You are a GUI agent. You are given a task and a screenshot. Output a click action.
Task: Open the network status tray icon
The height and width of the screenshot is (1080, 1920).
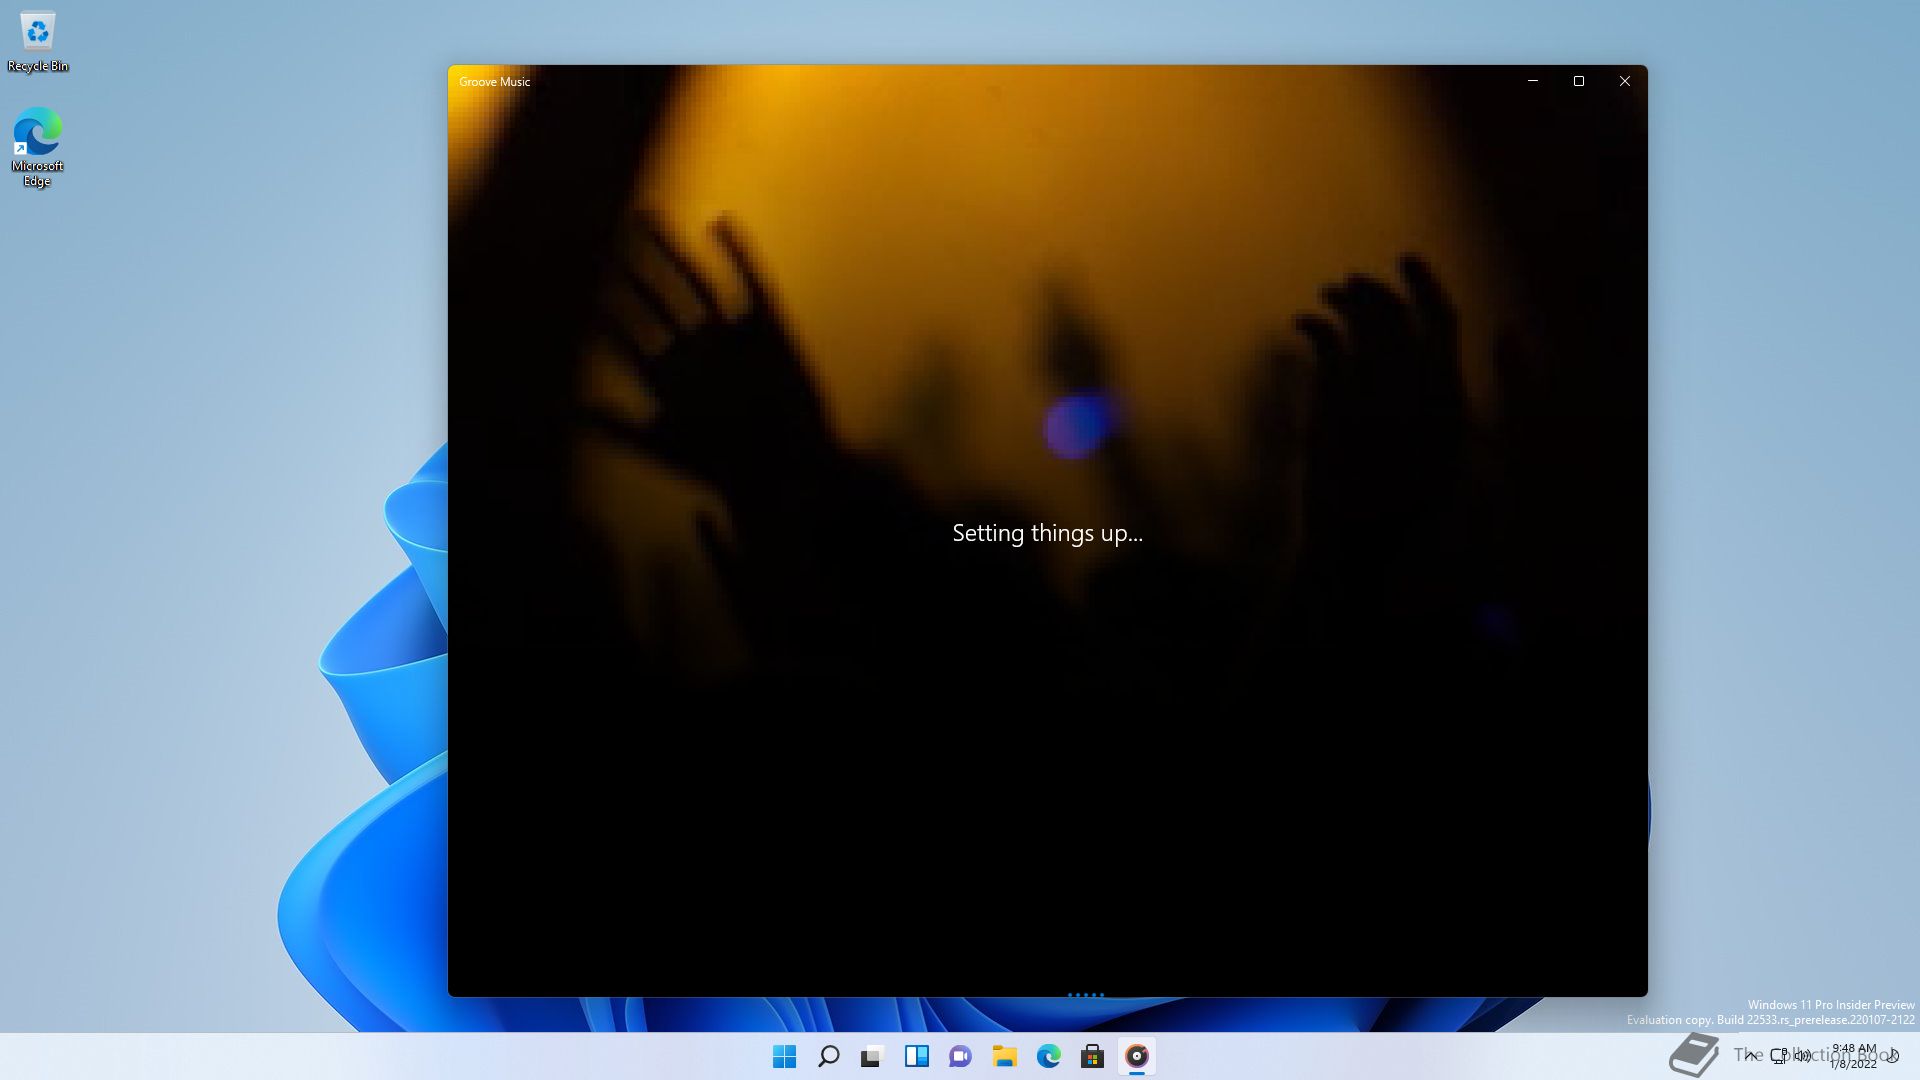pyautogui.click(x=1779, y=1056)
